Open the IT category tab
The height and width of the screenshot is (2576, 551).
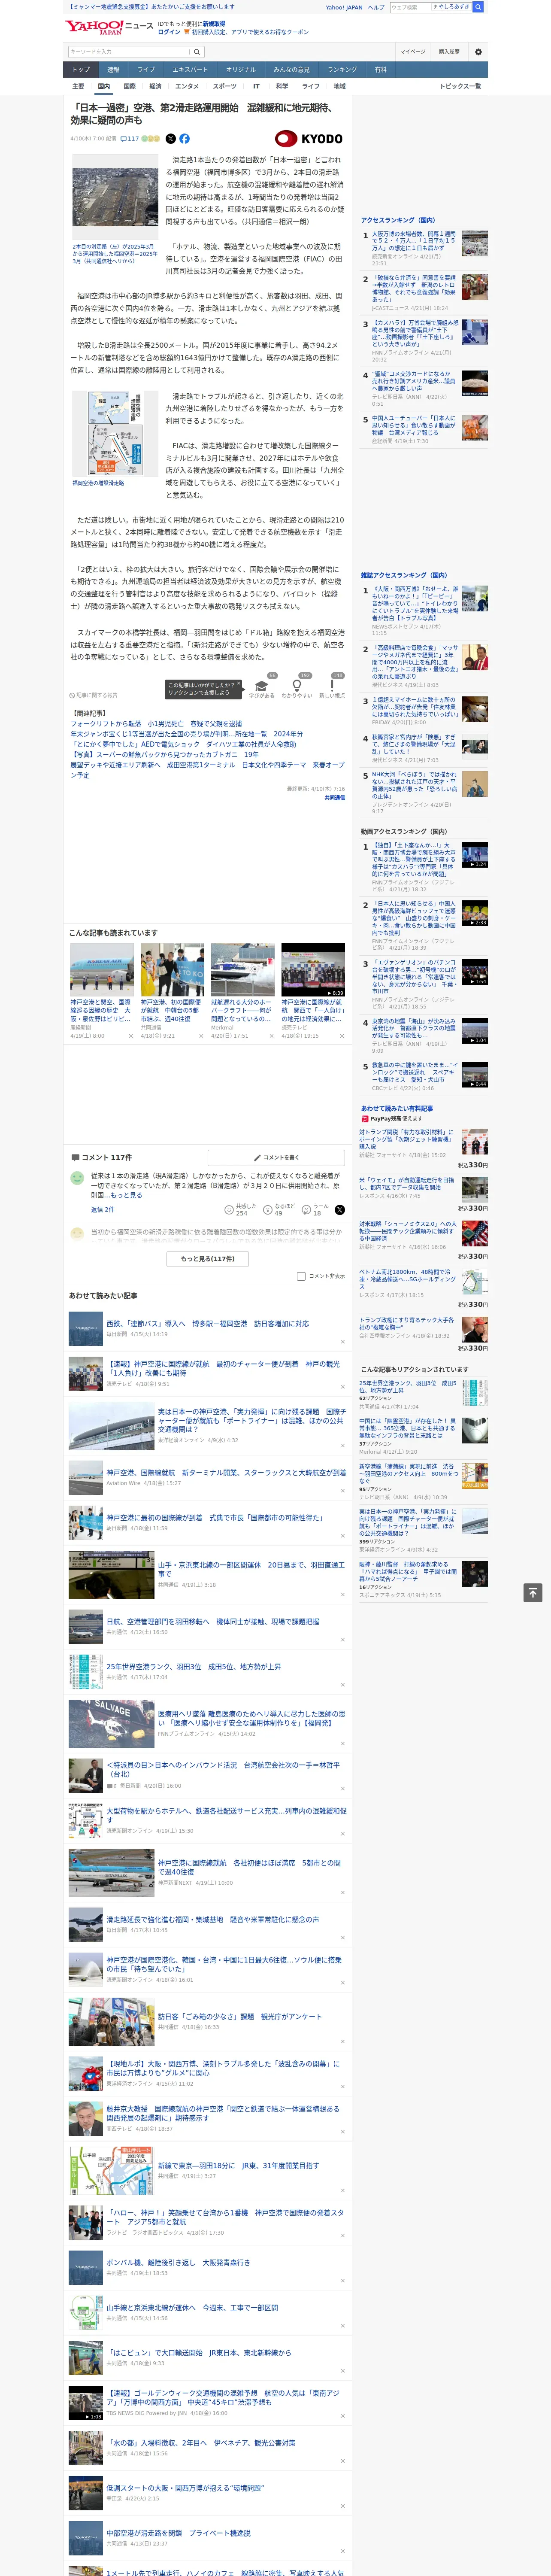coord(256,86)
